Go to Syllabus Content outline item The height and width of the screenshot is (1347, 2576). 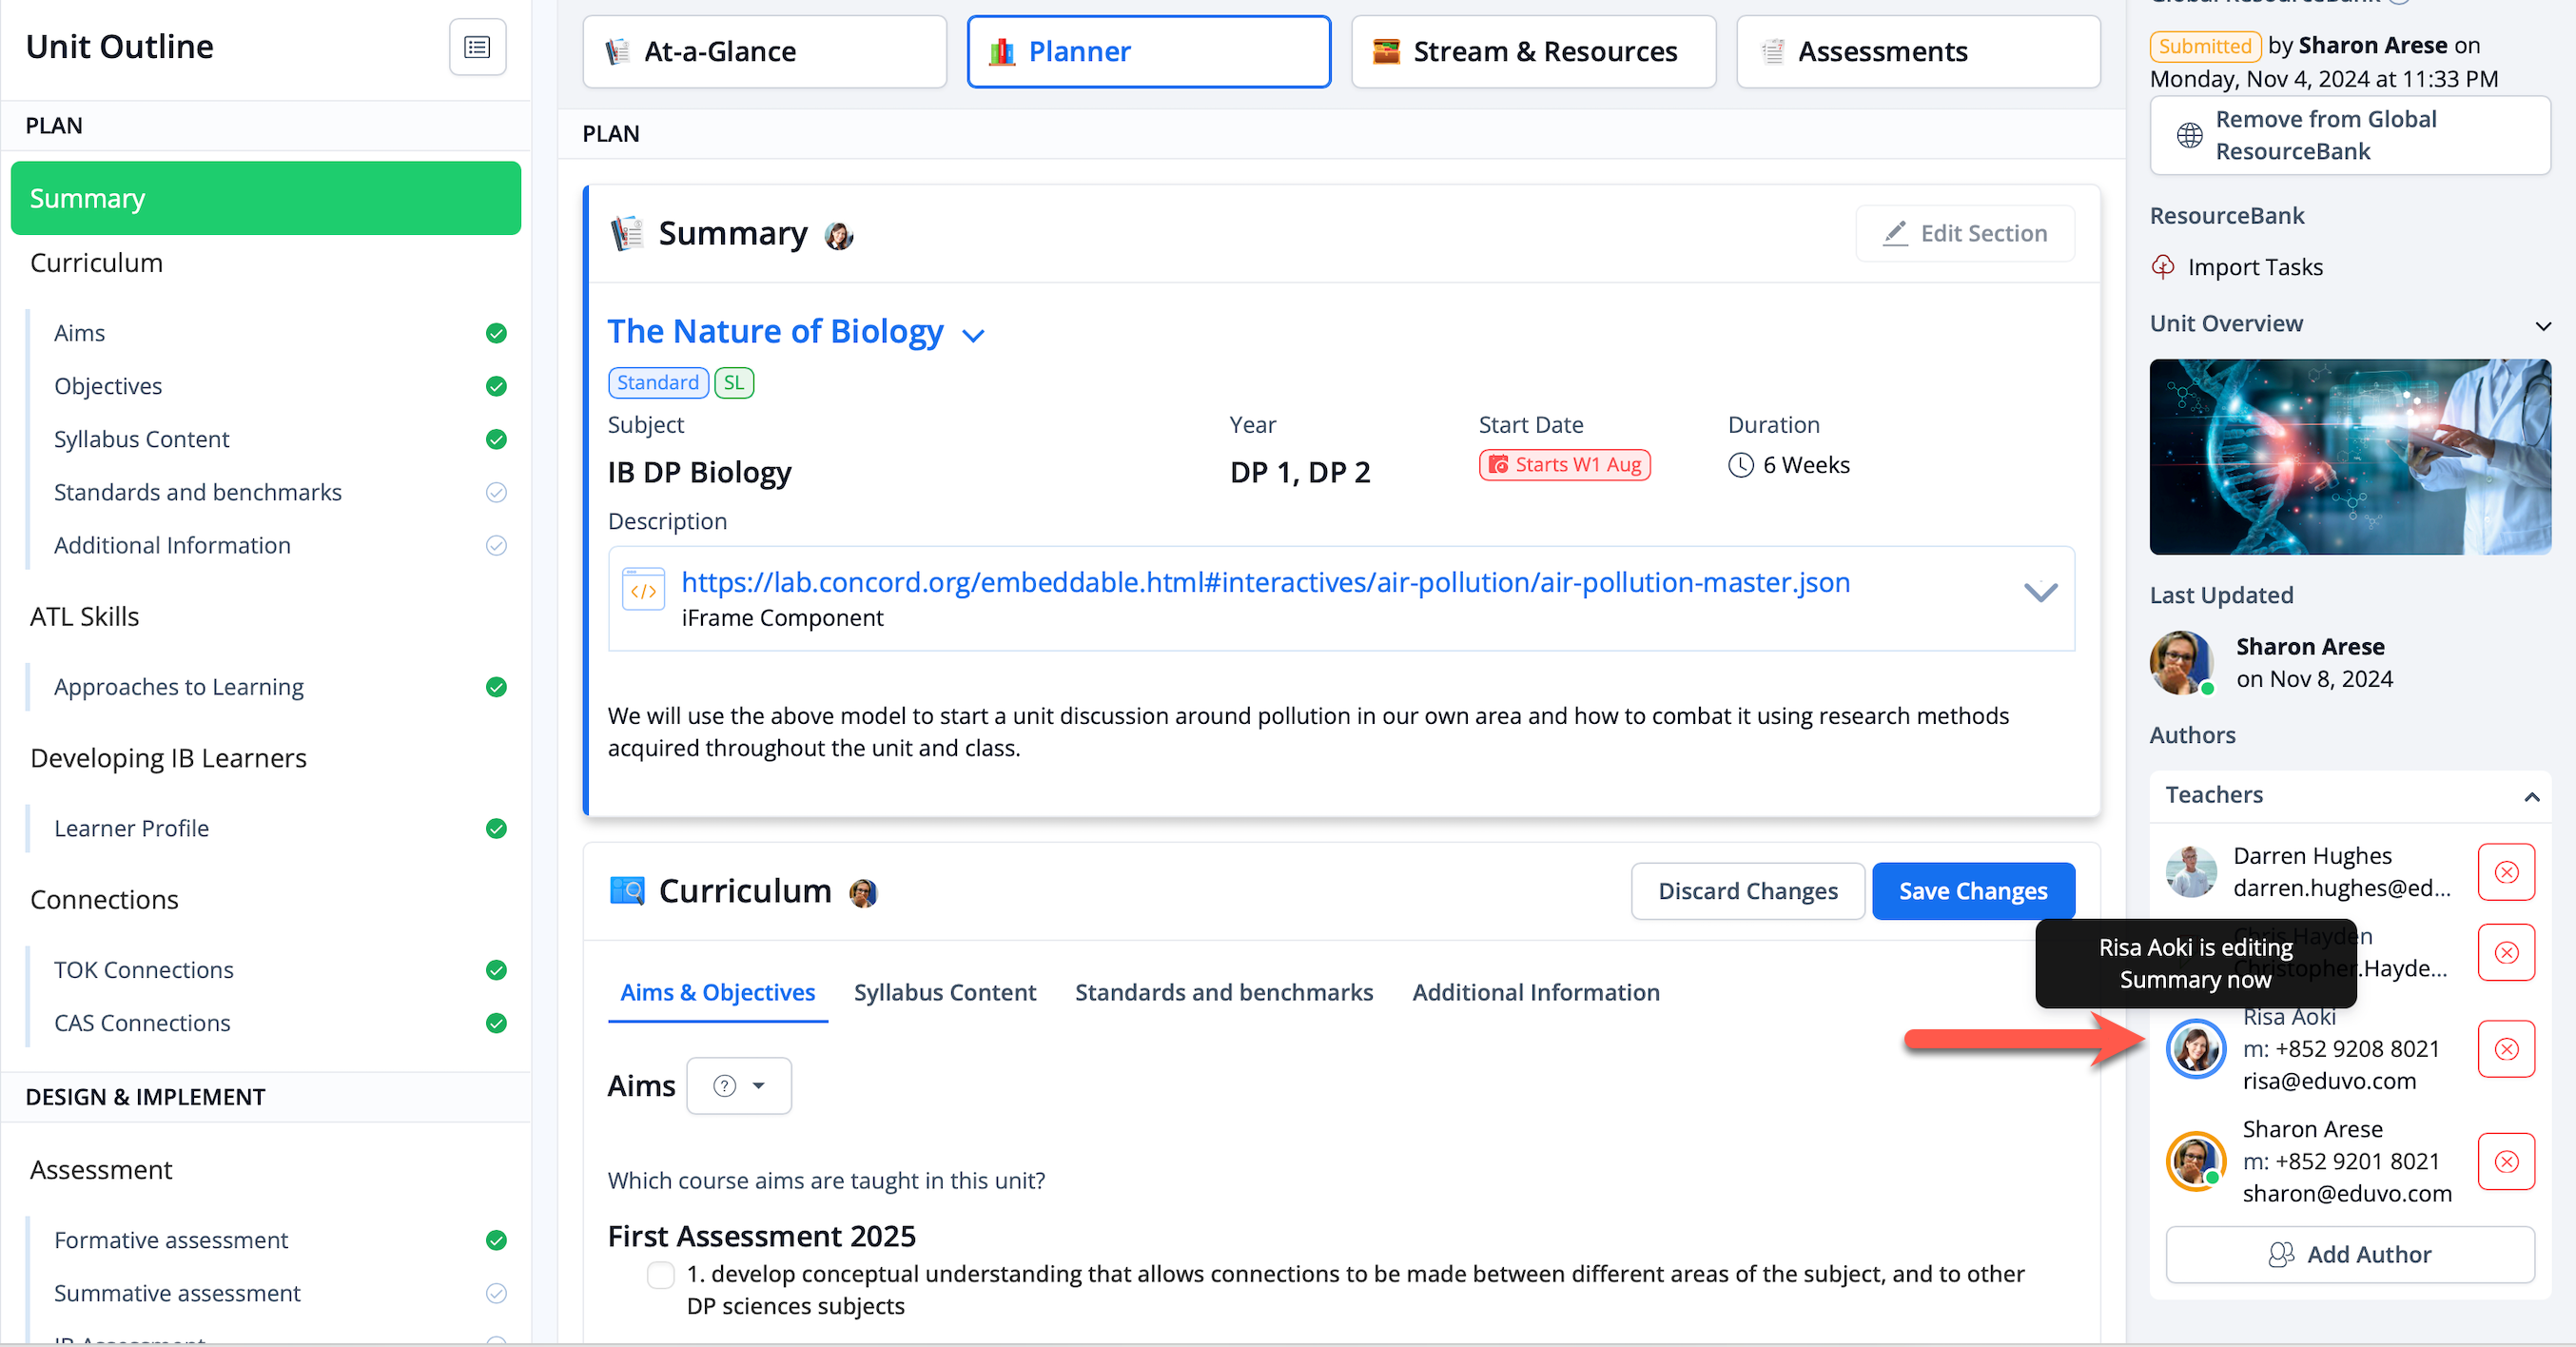coord(141,439)
